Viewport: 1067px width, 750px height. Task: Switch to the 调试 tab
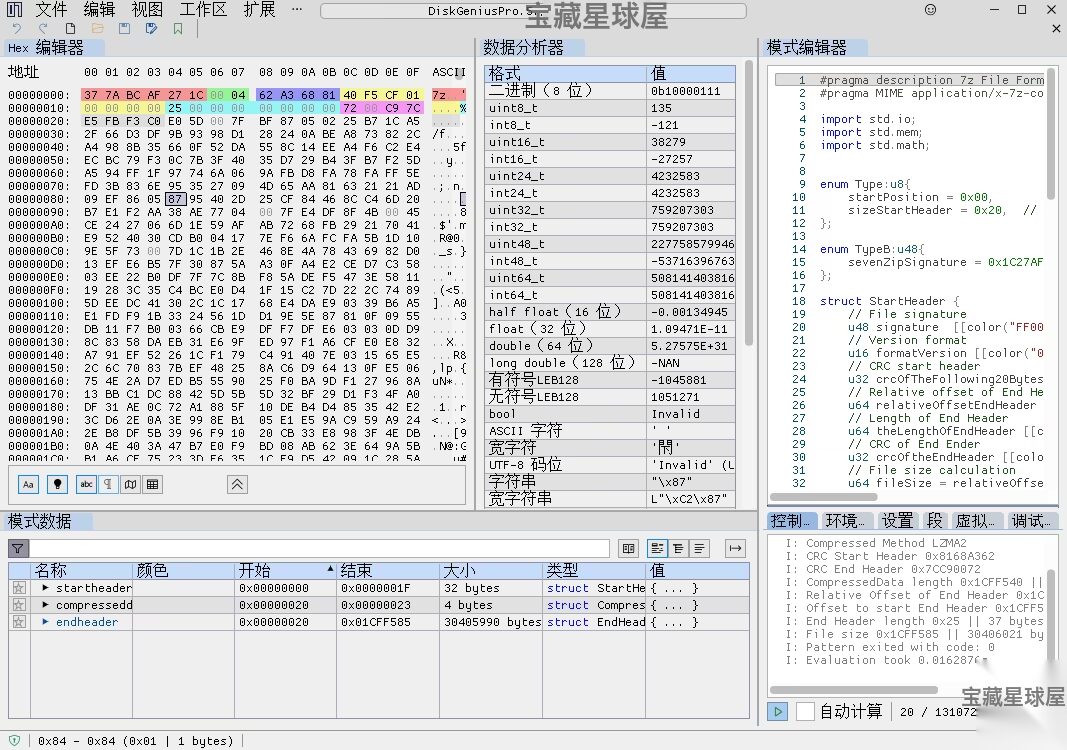[x=1031, y=521]
